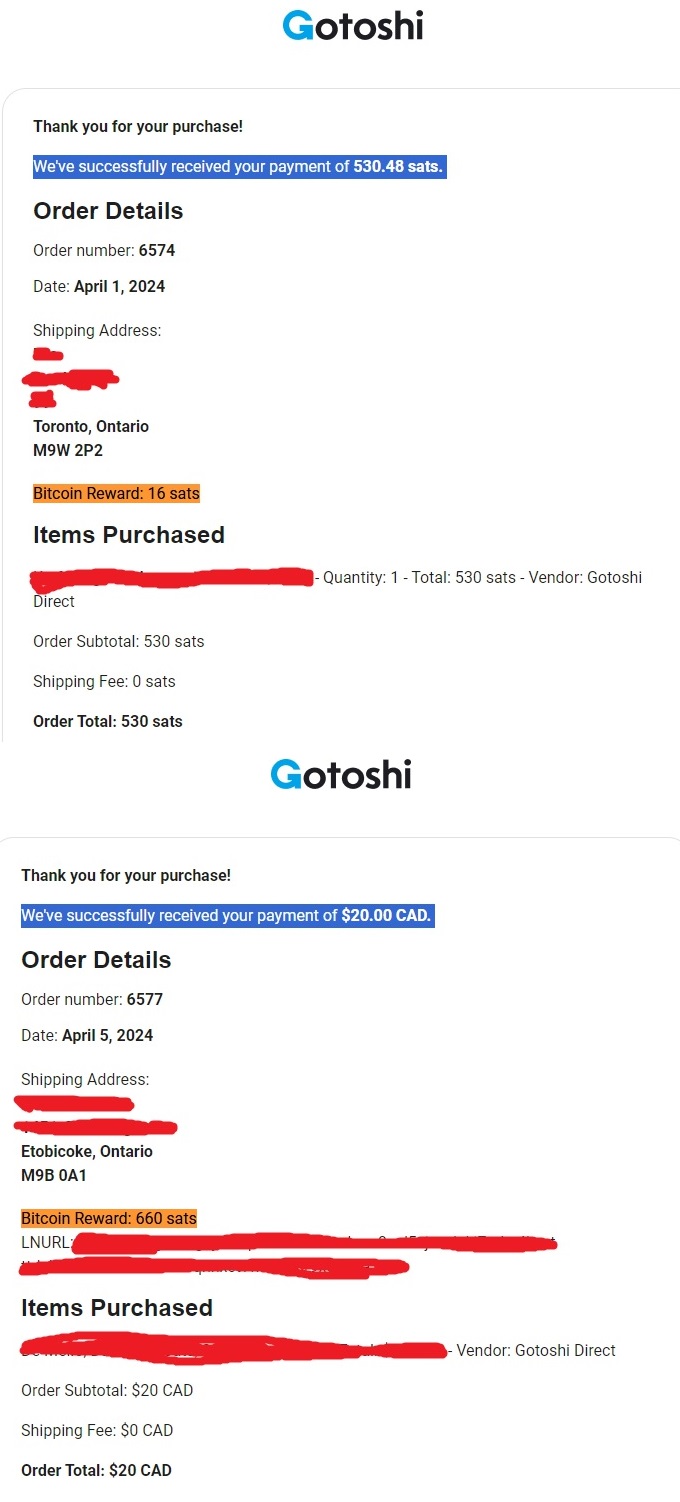Click the Order Total: $20 CAD line
This screenshot has width=680, height=1502.
(x=96, y=1470)
